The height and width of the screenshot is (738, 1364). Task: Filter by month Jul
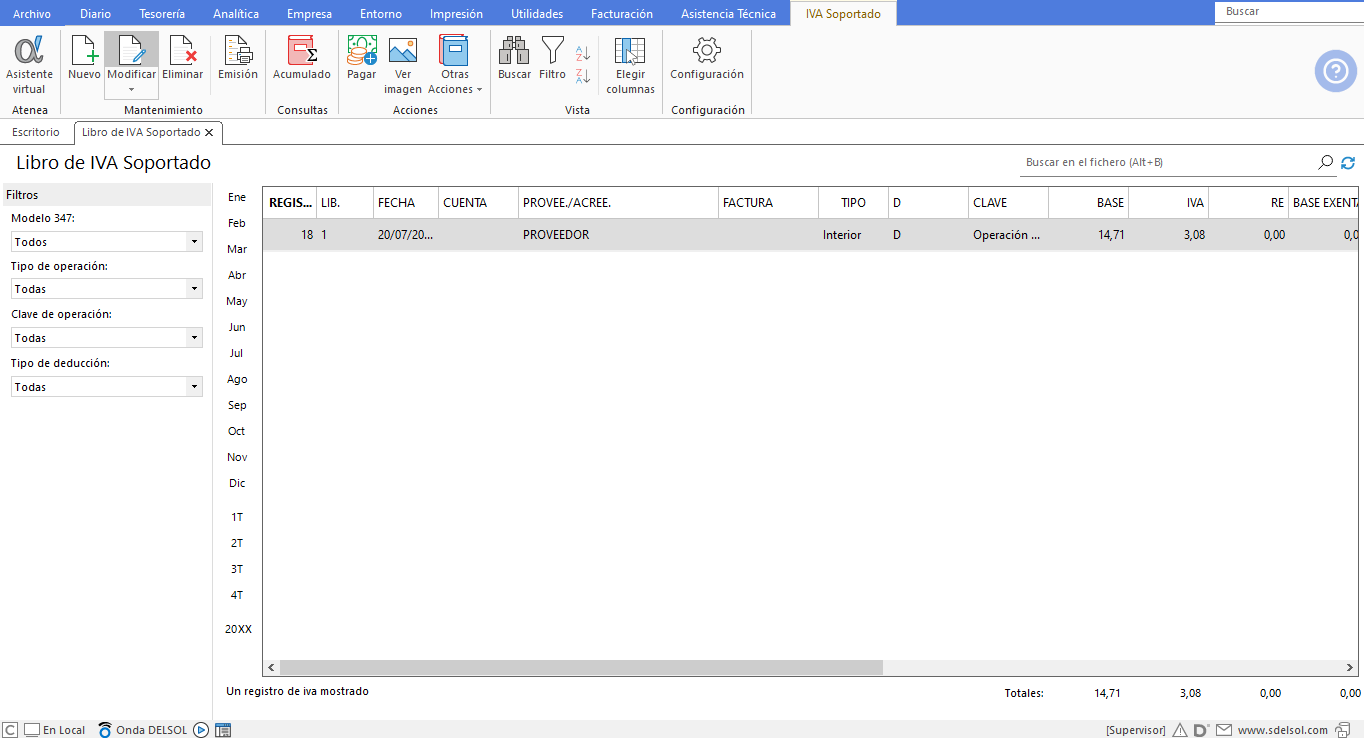coord(237,353)
